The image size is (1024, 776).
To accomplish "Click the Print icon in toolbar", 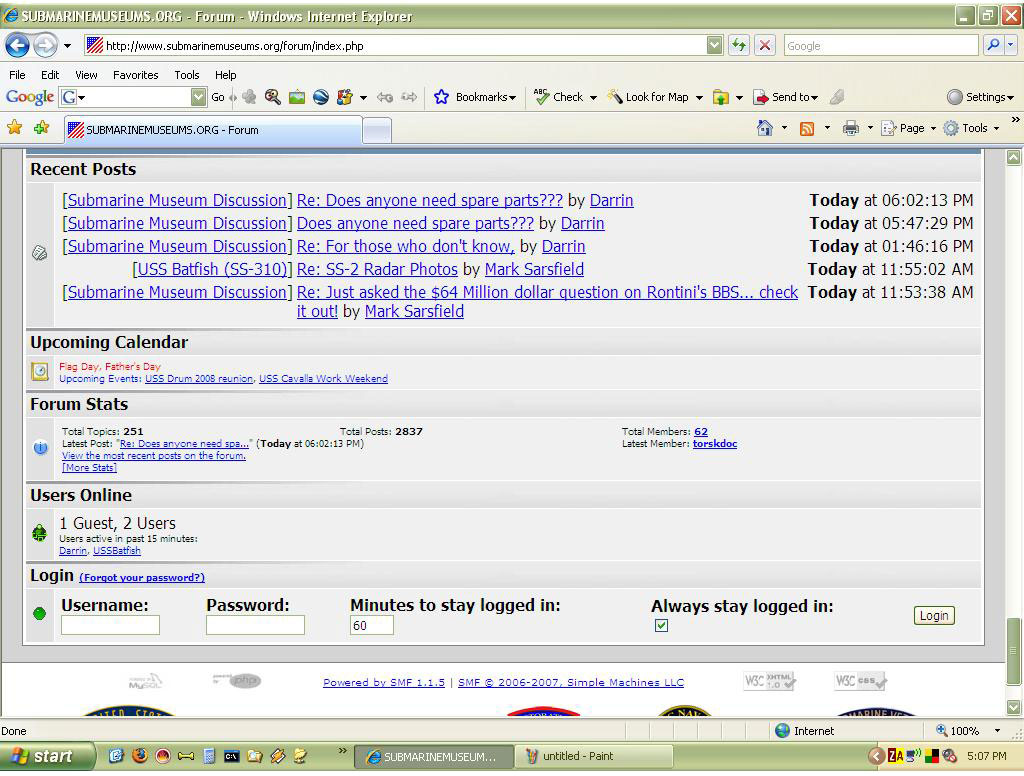I will coord(850,128).
